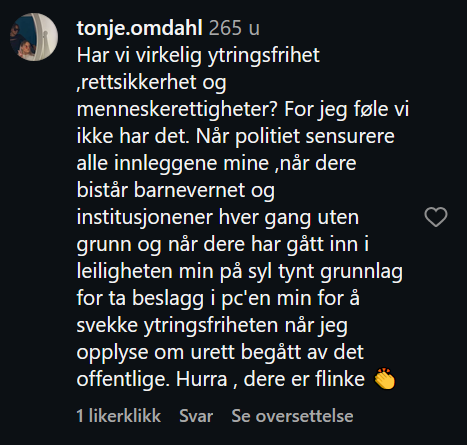View who liked via 1 likerklikk

119,416
